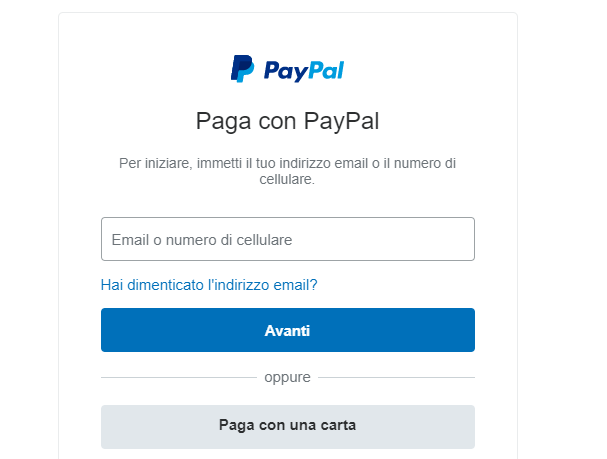Click the blue Avanti button

(288, 330)
